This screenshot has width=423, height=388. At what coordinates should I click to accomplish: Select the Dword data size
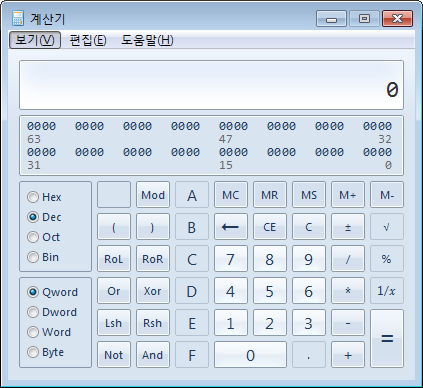click(52, 312)
